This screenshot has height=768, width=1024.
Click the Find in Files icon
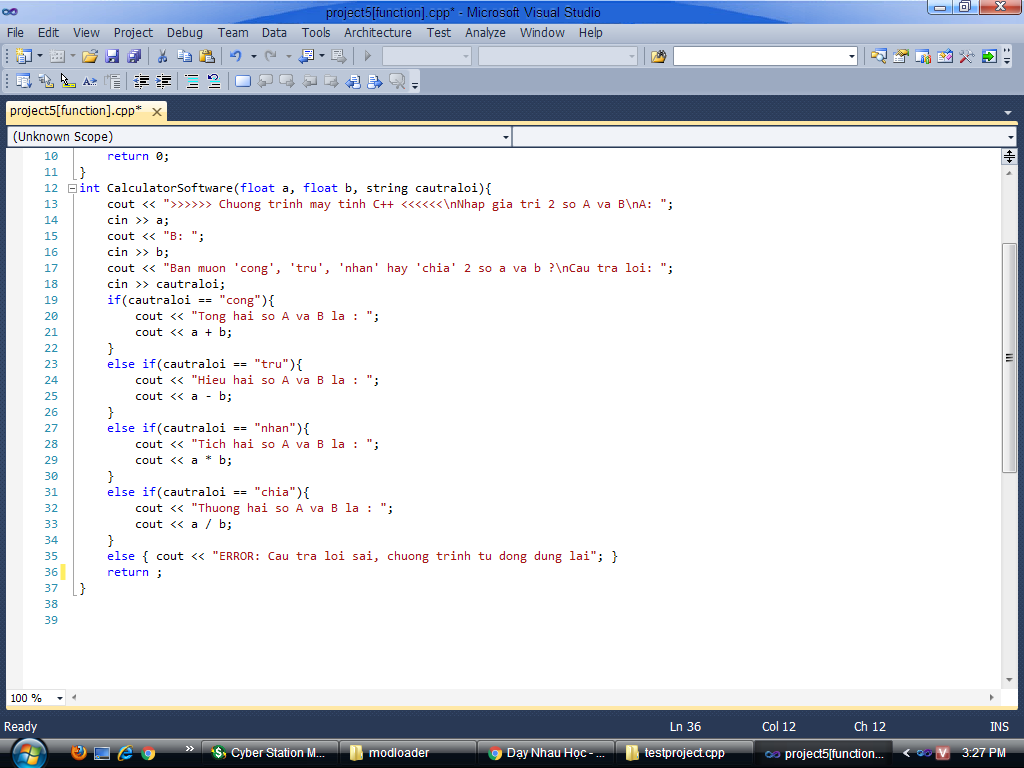(x=658, y=57)
